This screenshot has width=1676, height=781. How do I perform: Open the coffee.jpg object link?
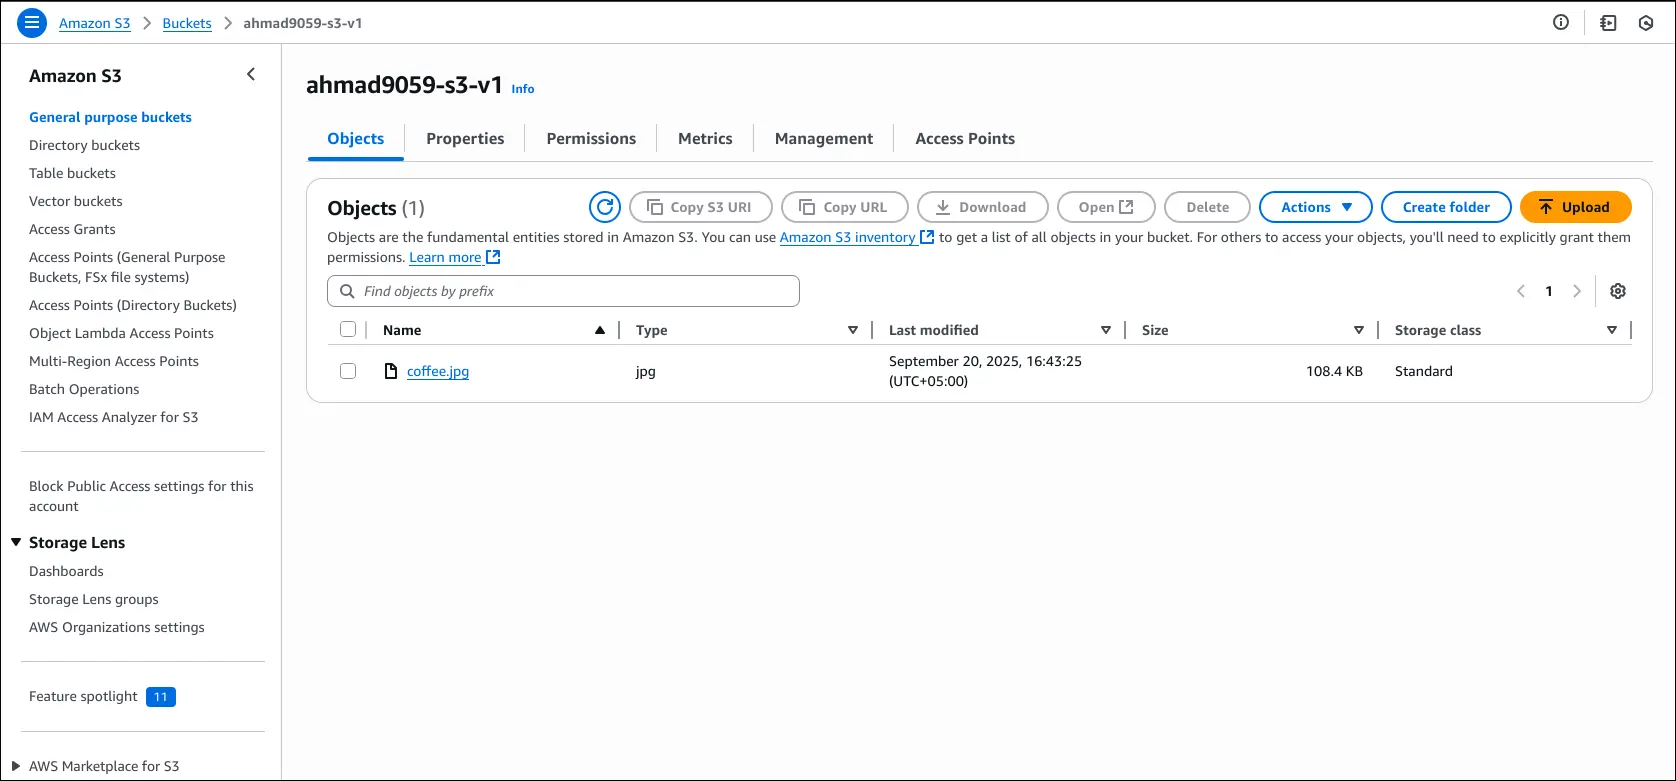point(437,371)
